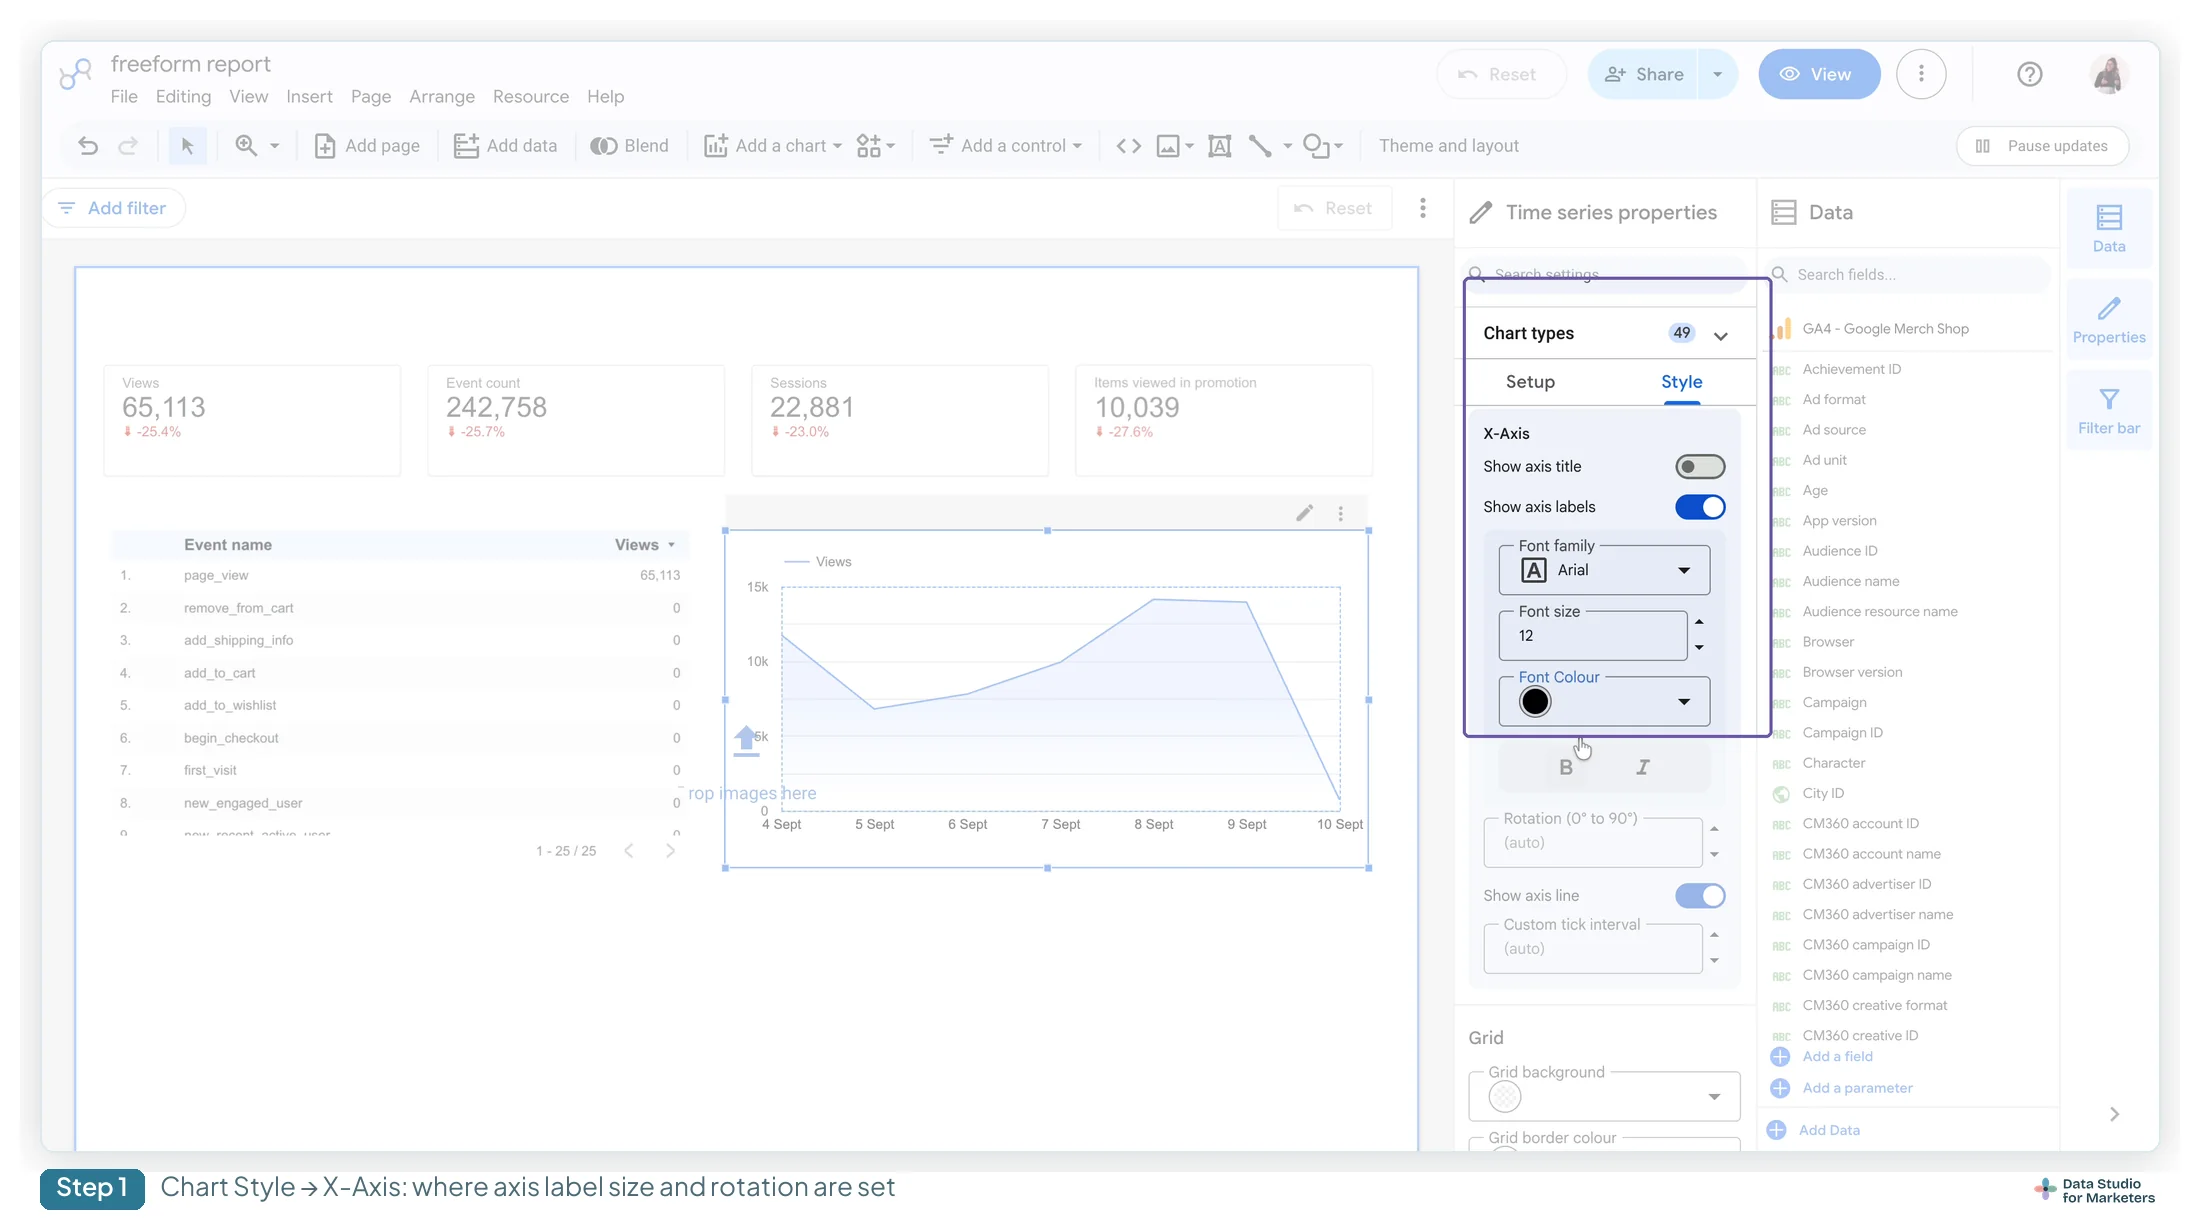This screenshot has height=1226, width=2200.
Task: Click the text box tool icon
Action: [1219, 146]
